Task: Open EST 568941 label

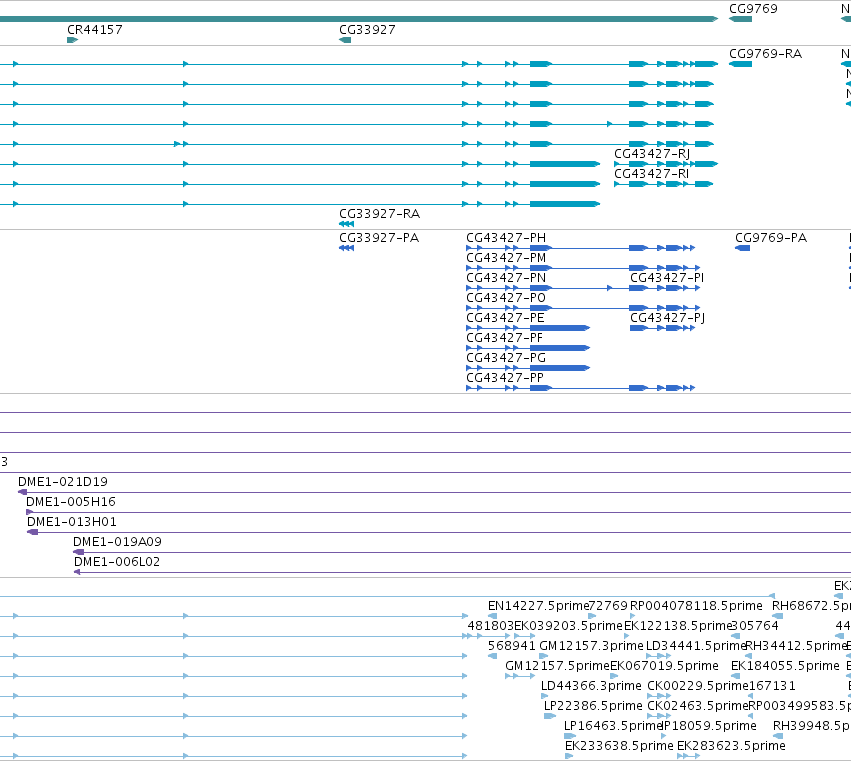Action: (x=512, y=646)
